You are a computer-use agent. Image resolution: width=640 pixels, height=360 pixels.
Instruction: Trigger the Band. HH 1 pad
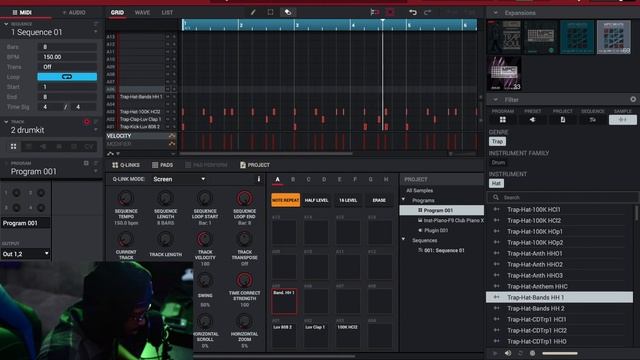(284, 301)
